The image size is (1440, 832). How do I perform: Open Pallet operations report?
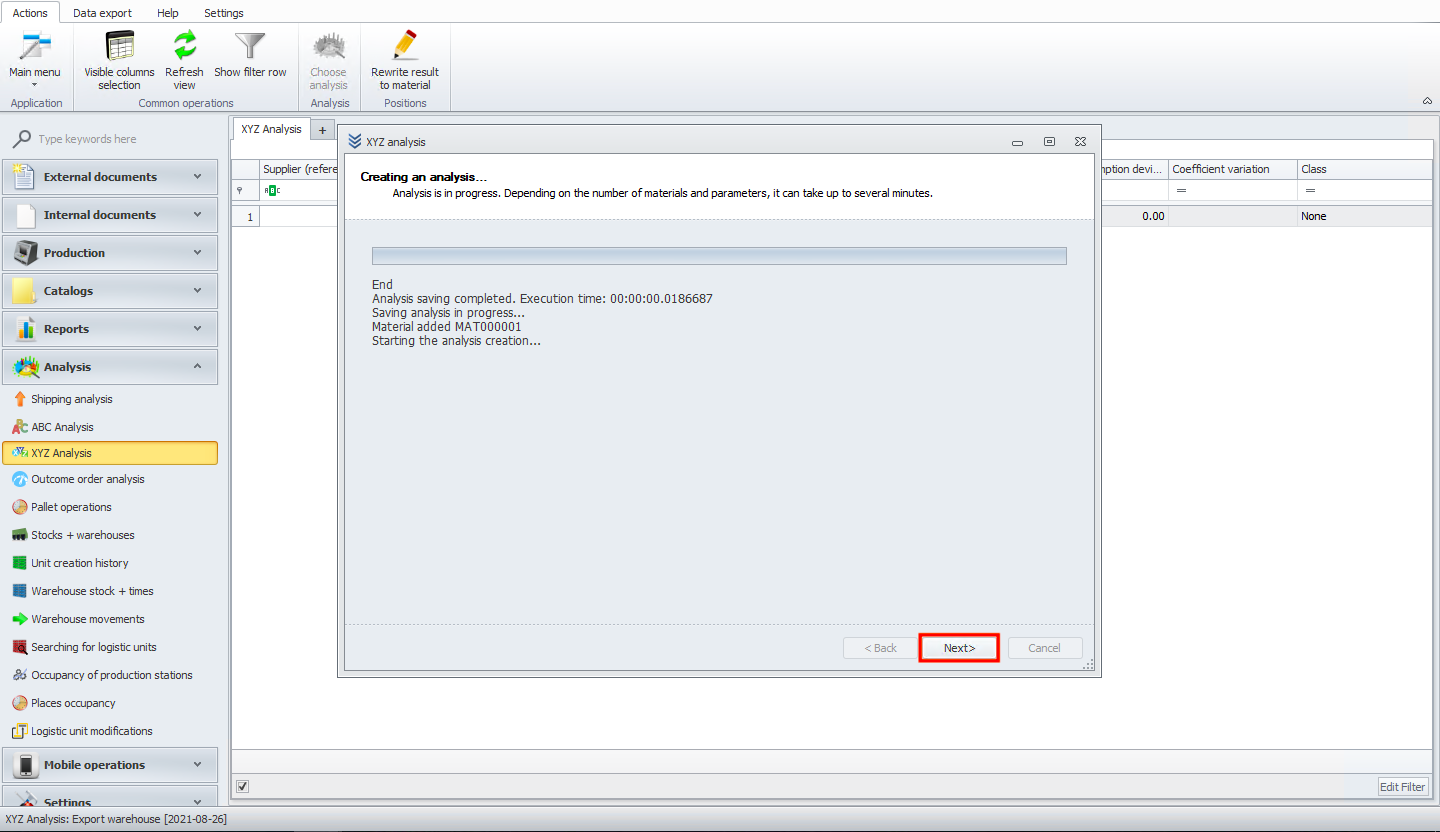click(x=71, y=507)
